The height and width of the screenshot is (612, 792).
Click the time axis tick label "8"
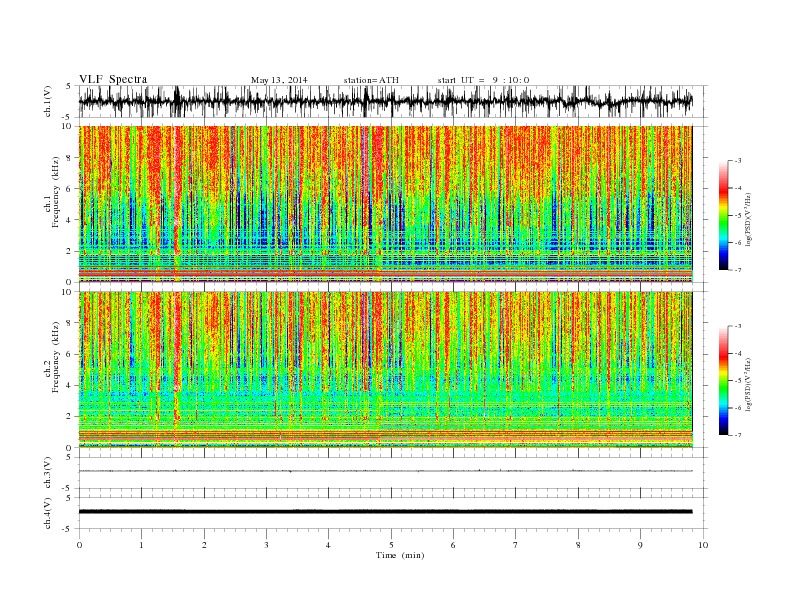(x=578, y=545)
